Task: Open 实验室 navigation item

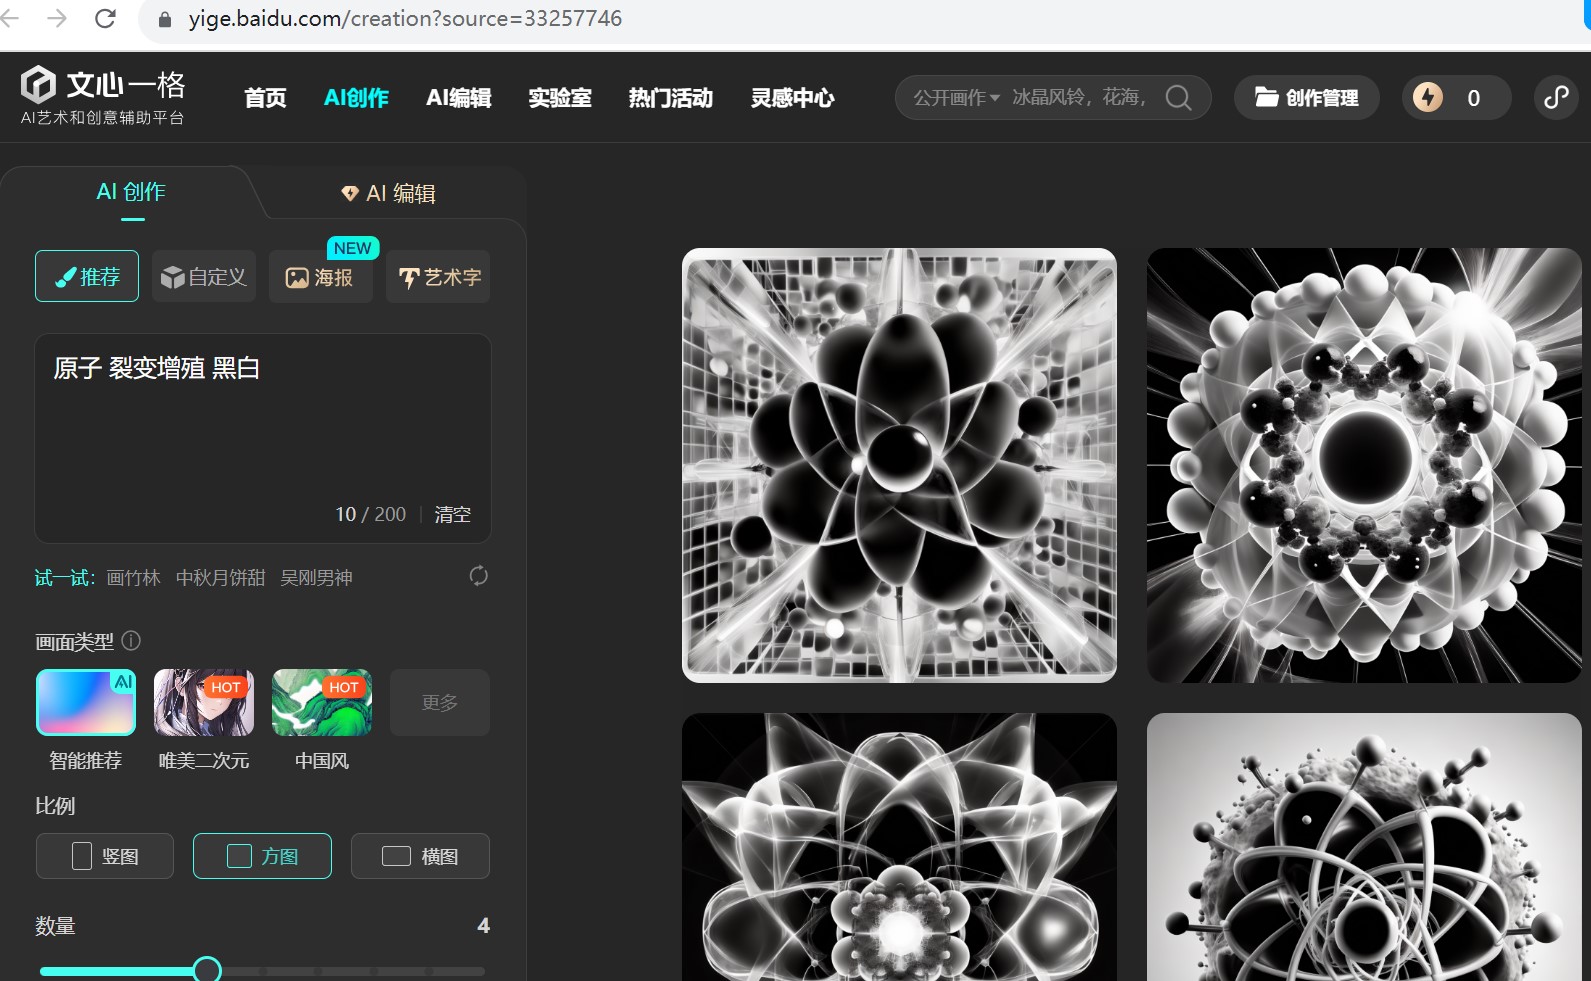Action: [560, 98]
